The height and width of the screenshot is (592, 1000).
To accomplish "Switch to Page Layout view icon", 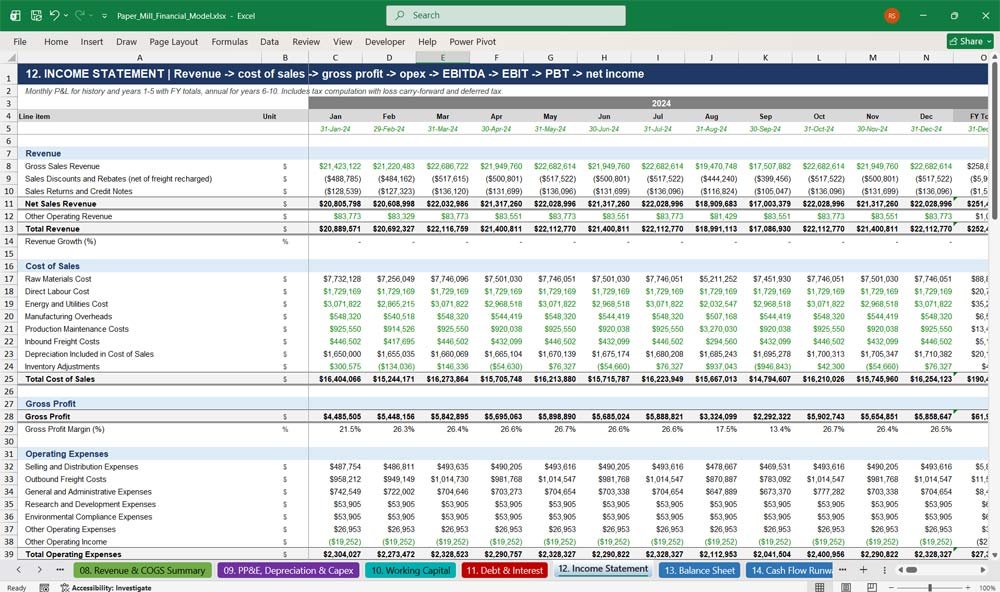I will click(845, 587).
